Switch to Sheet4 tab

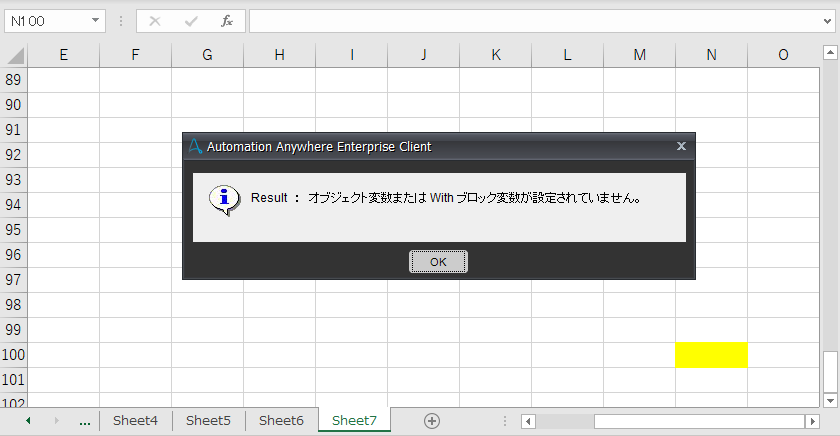136,420
